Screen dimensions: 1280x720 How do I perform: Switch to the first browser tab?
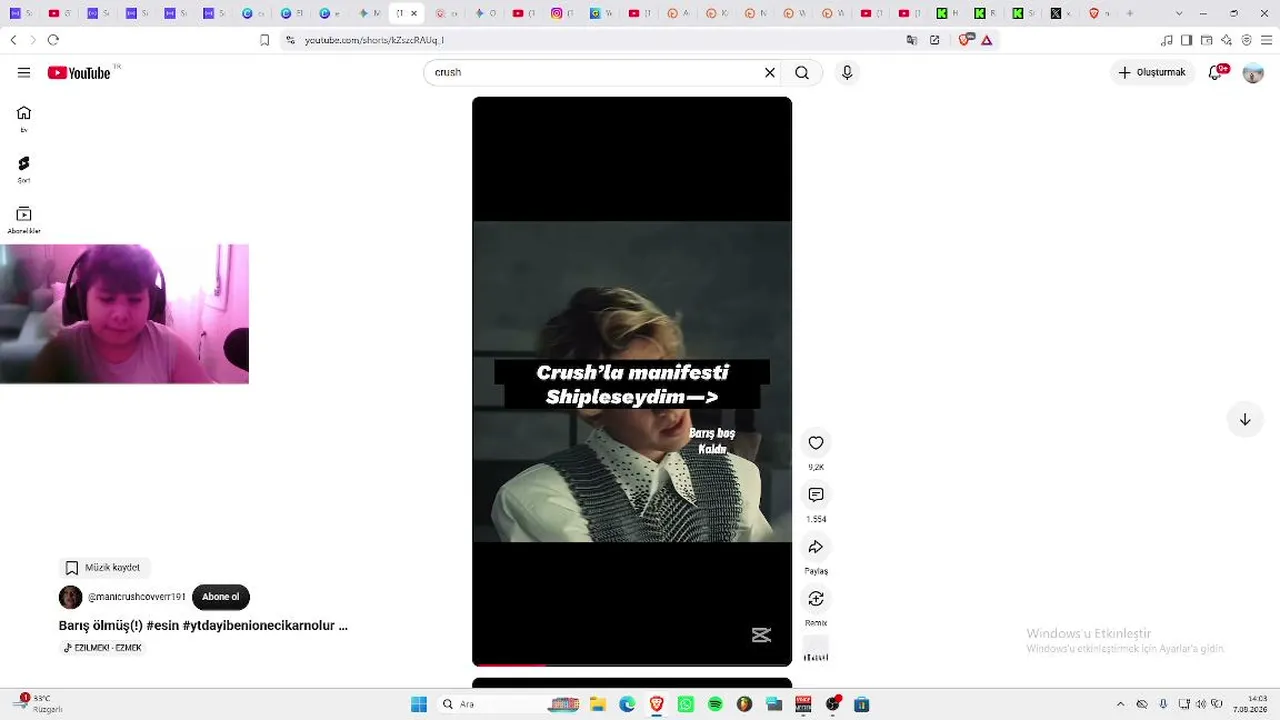pyautogui.click(x=20, y=13)
